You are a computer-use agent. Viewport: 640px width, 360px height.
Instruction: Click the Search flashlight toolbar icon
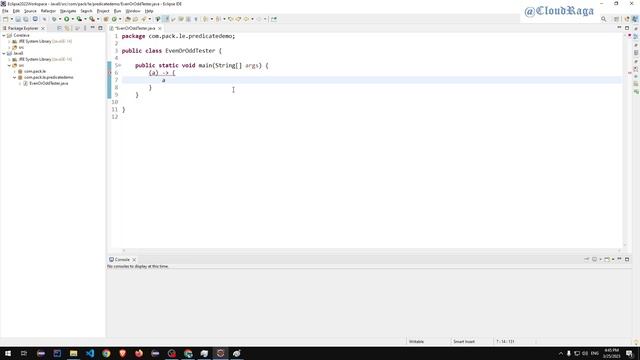(144, 19)
